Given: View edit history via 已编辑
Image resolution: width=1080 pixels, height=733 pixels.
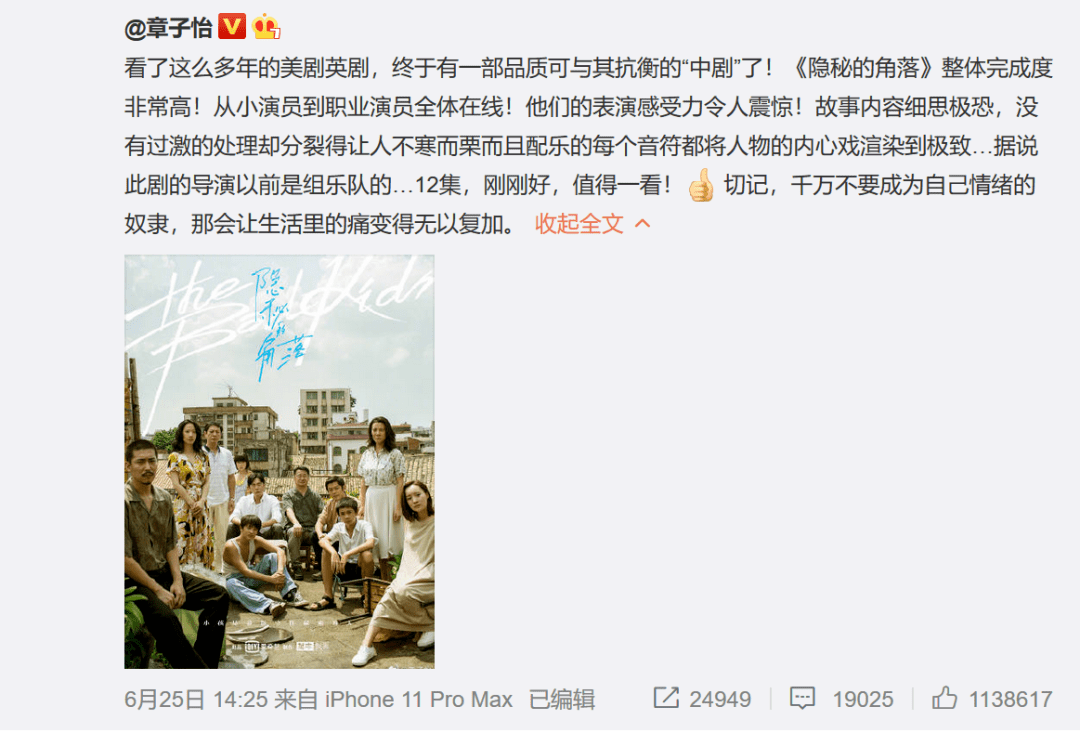Looking at the screenshot, I should pyautogui.click(x=561, y=699).
